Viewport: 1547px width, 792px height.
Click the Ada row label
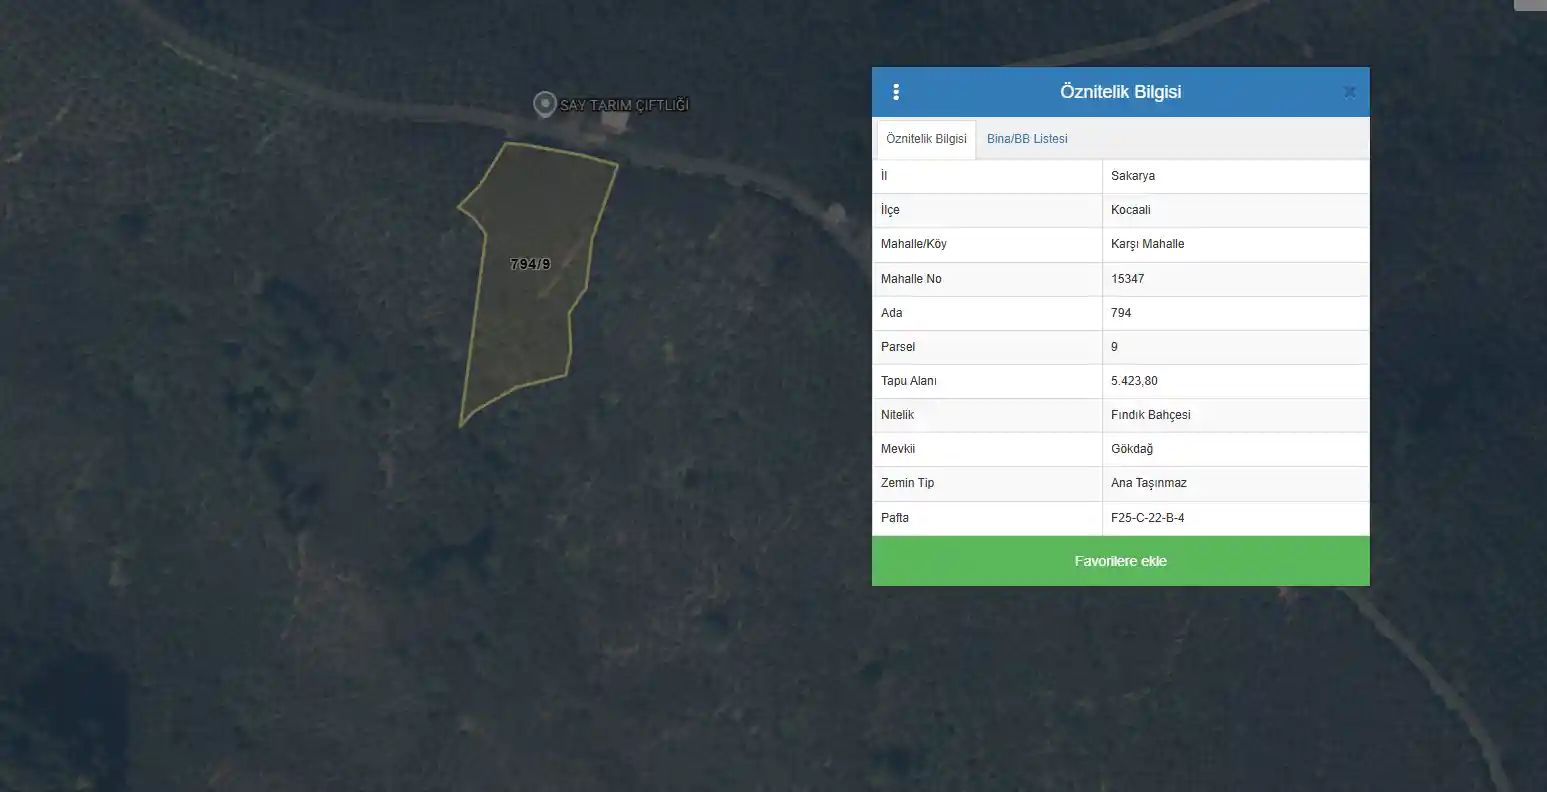click(892, 313)
